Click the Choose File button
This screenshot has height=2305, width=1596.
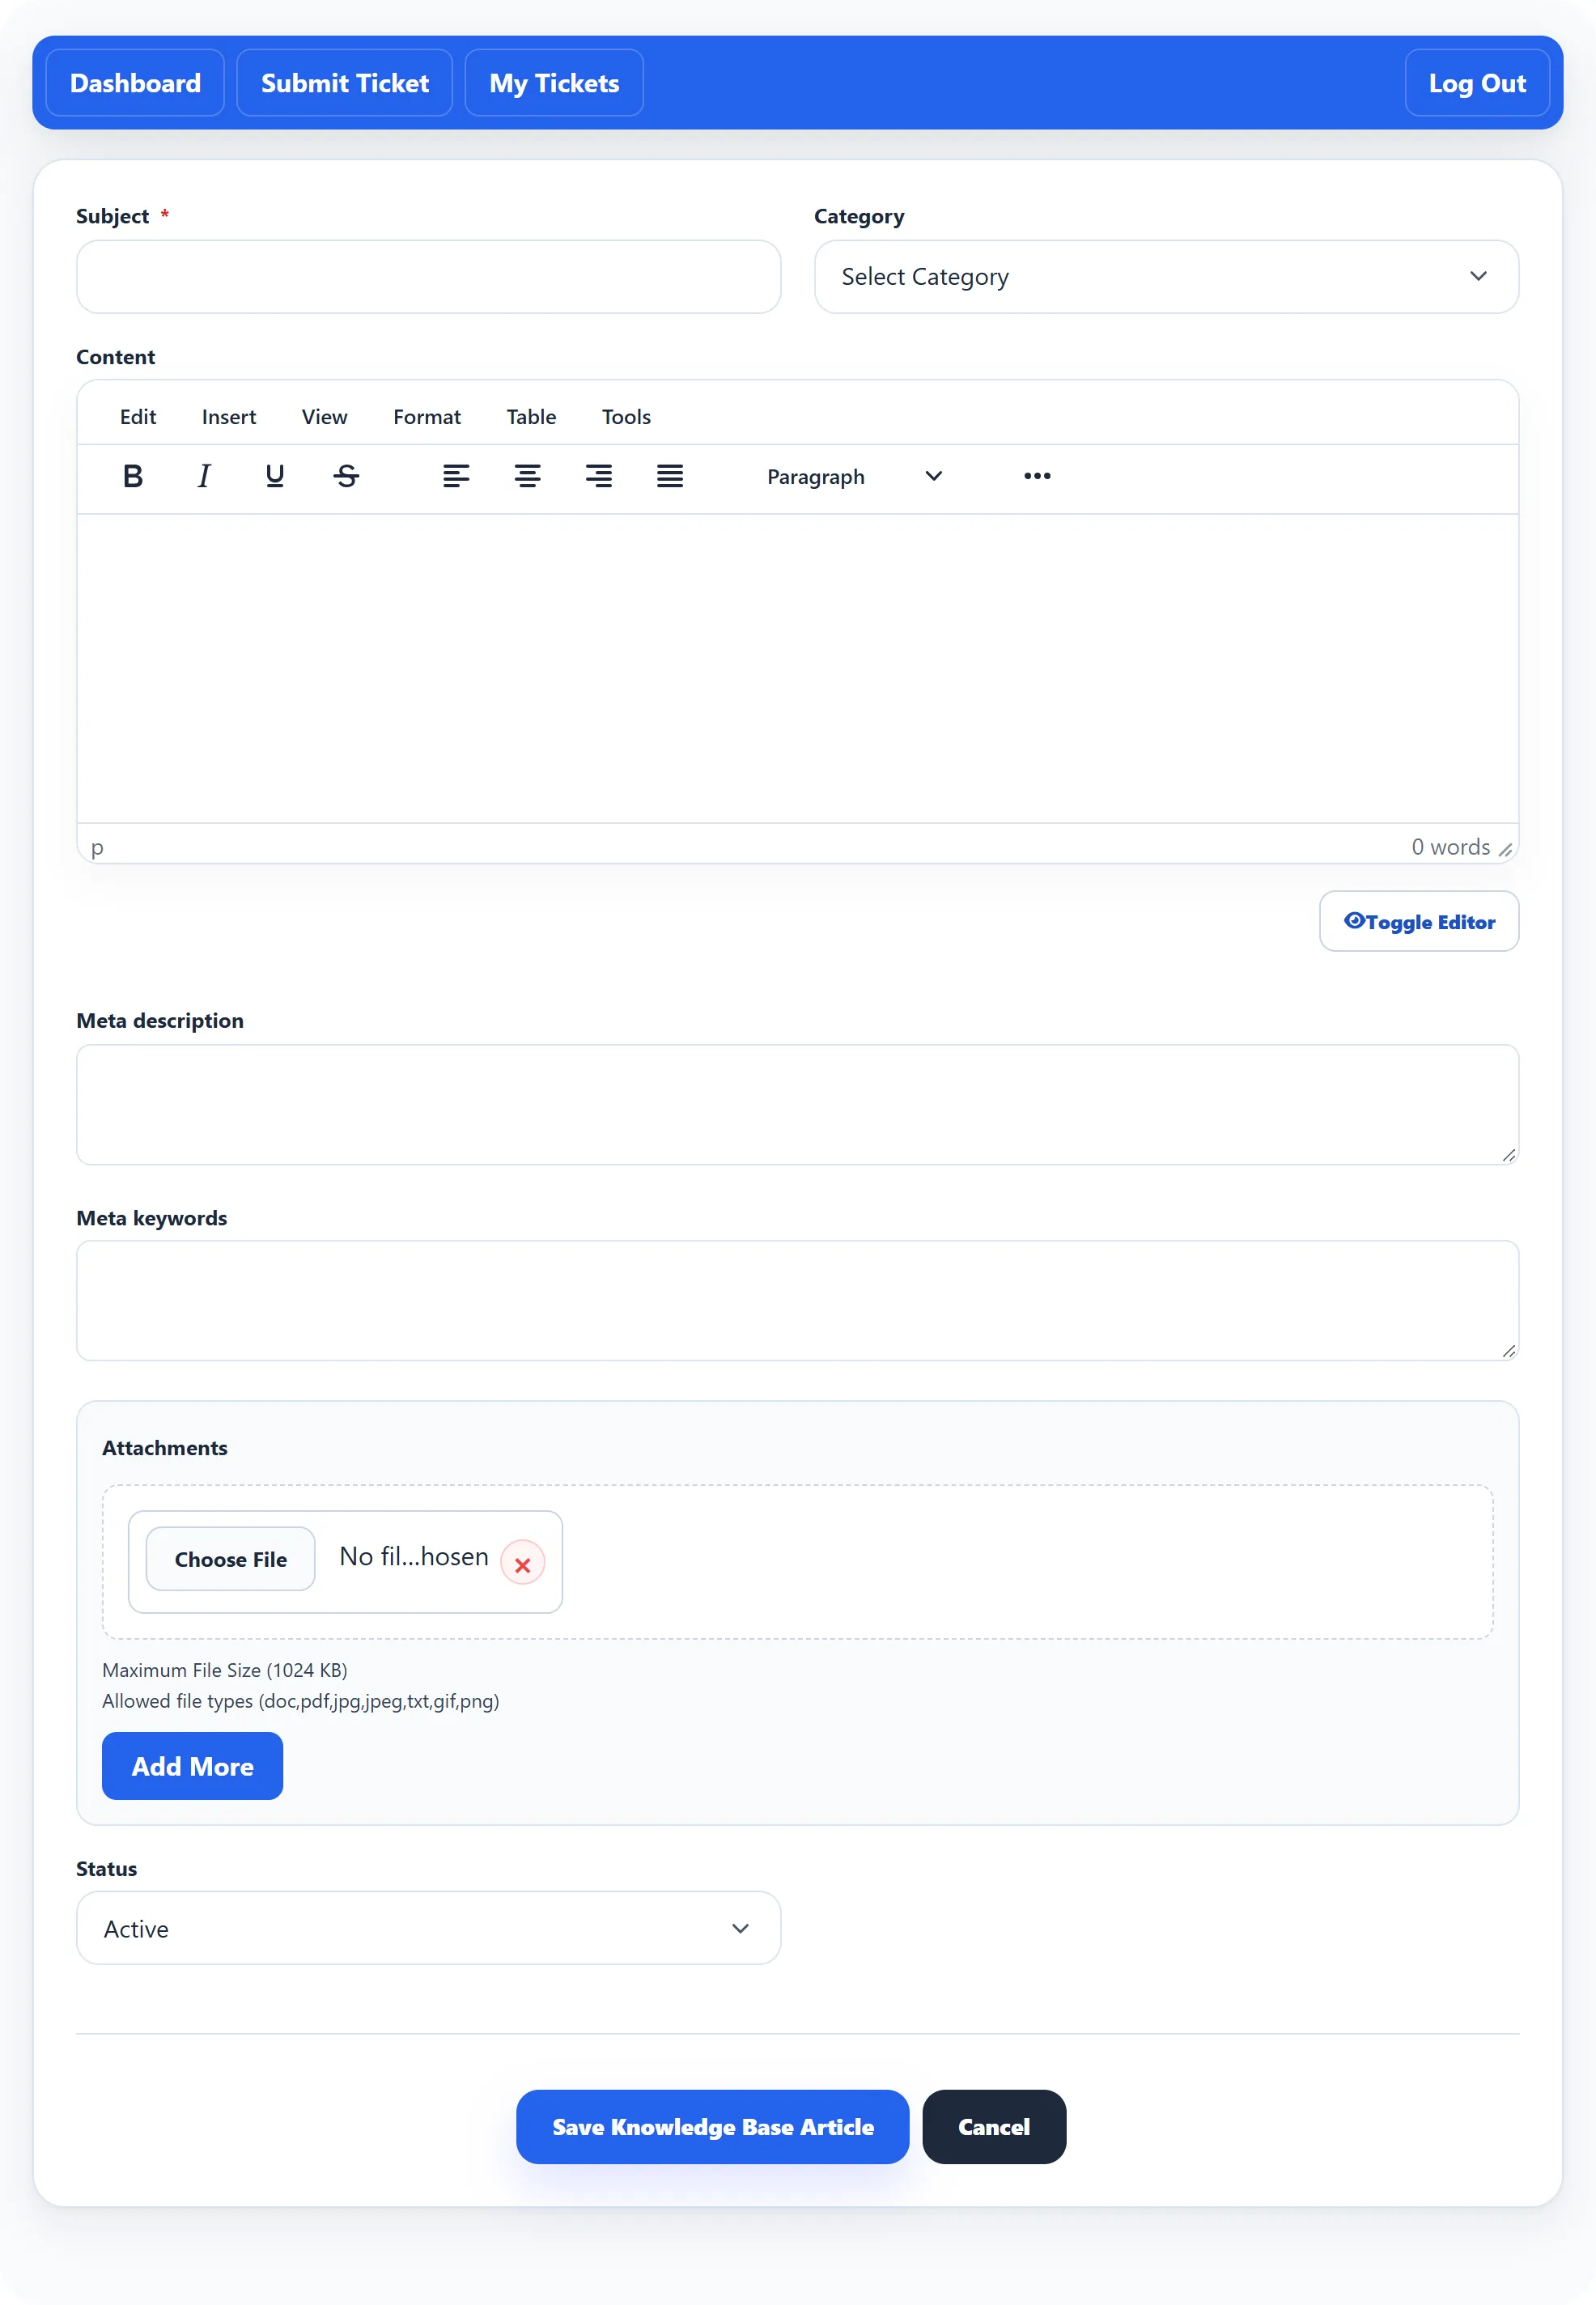click(x=231, y=1559)
